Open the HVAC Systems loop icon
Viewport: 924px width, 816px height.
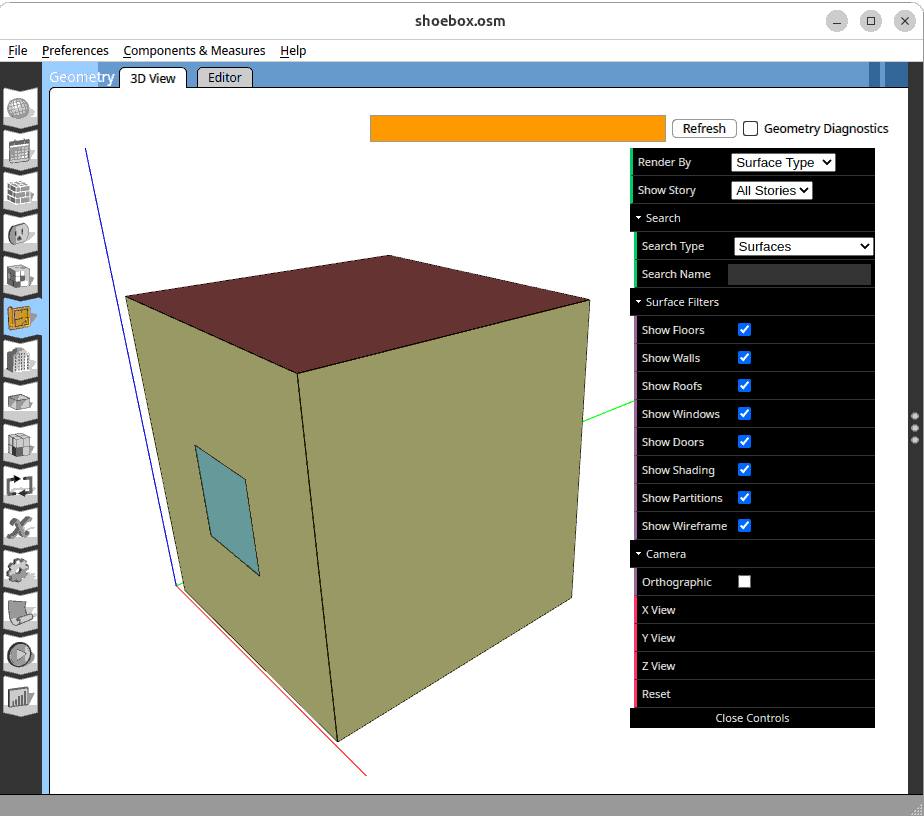[x=22, y=485]
